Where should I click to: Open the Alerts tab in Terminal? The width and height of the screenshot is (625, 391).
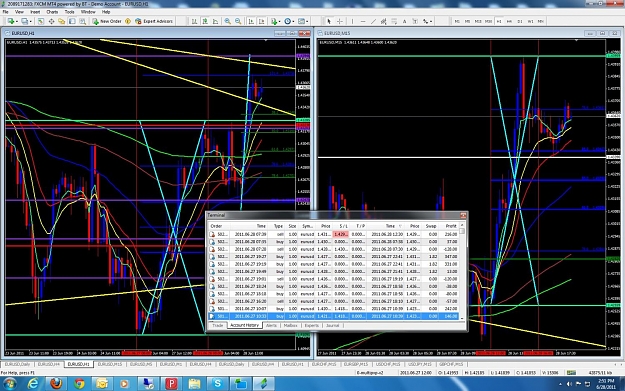tap(271, 326)
